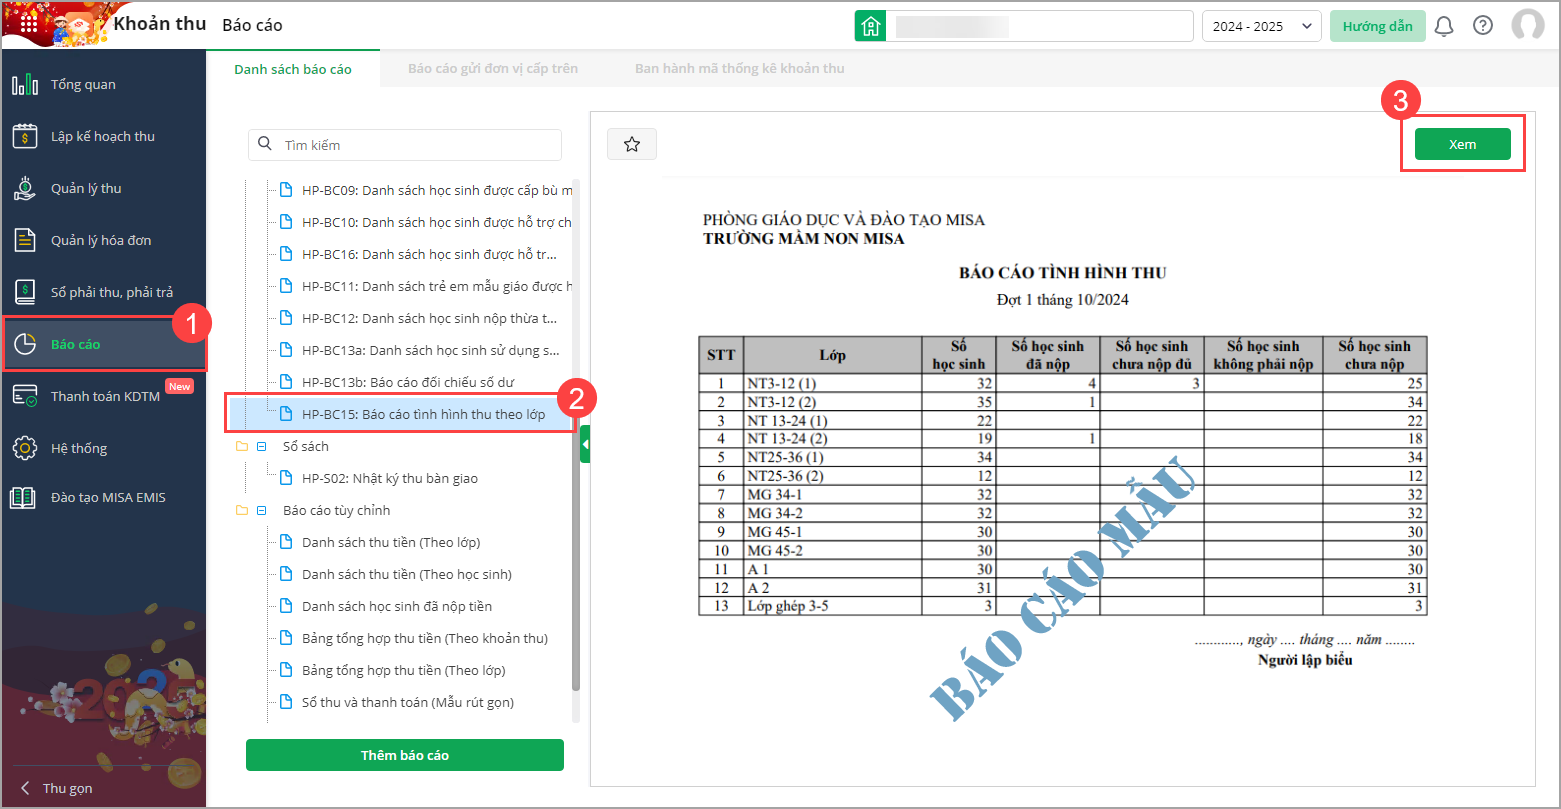Select Bảng tổng hợp thu tiền (Theo lớp)
The height and width of the screenshot is (809, 1561).
pos(404,670)
